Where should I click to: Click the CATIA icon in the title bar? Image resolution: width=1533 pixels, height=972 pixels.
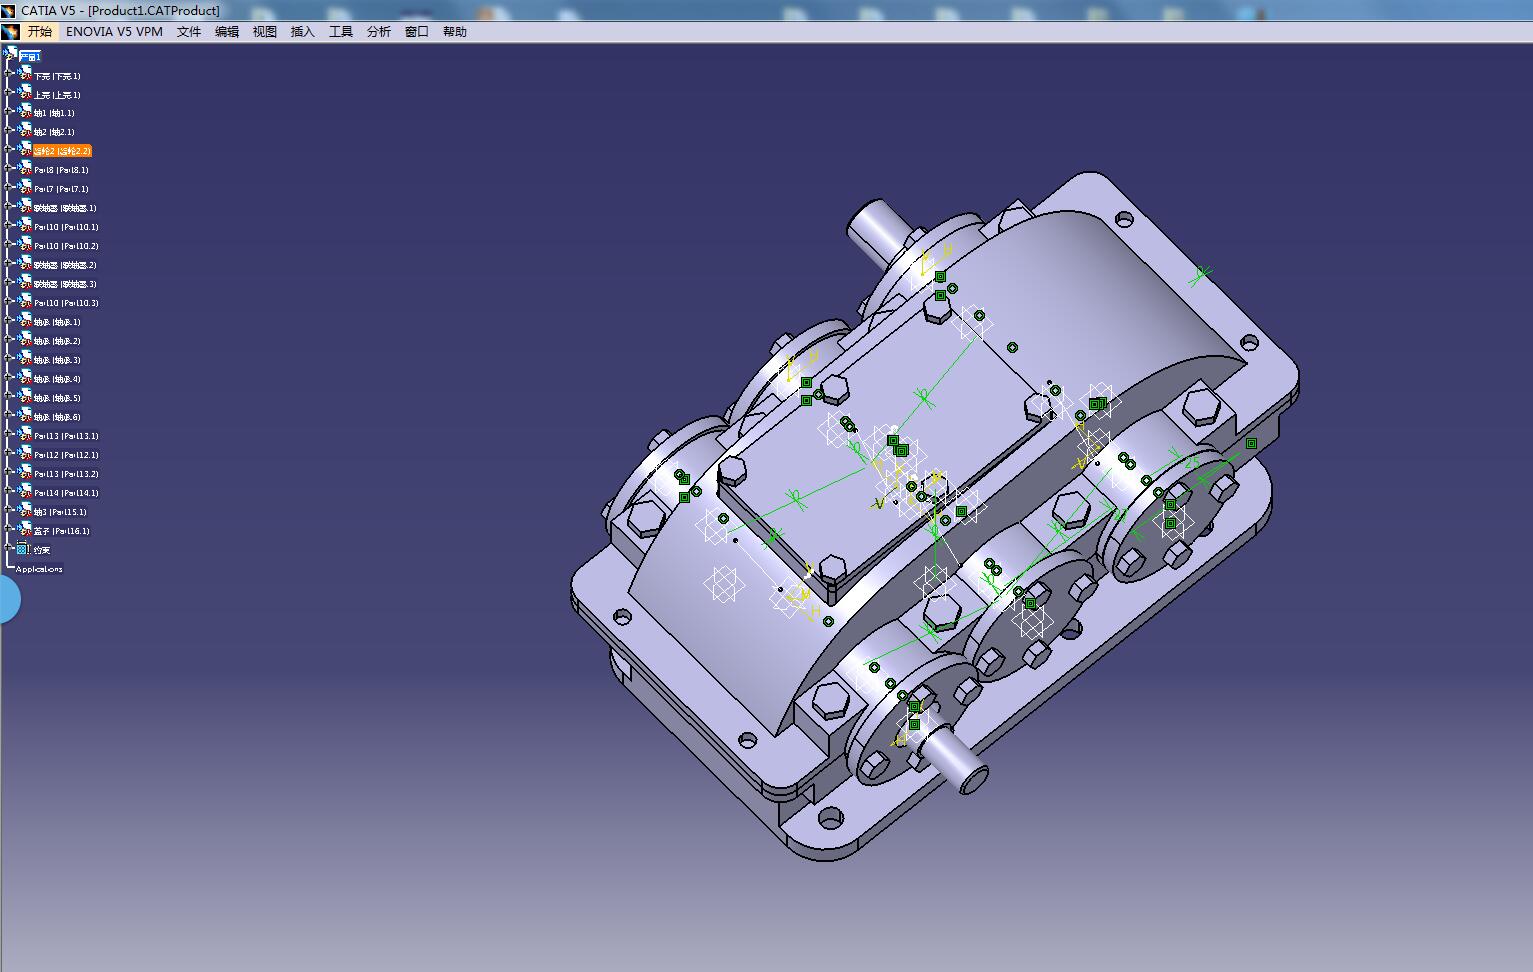10,9
